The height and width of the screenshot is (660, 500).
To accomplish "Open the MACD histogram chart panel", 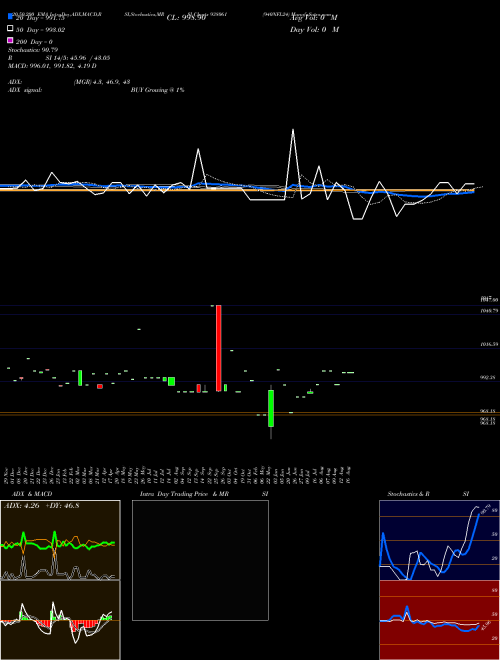I will click(60, 620).
